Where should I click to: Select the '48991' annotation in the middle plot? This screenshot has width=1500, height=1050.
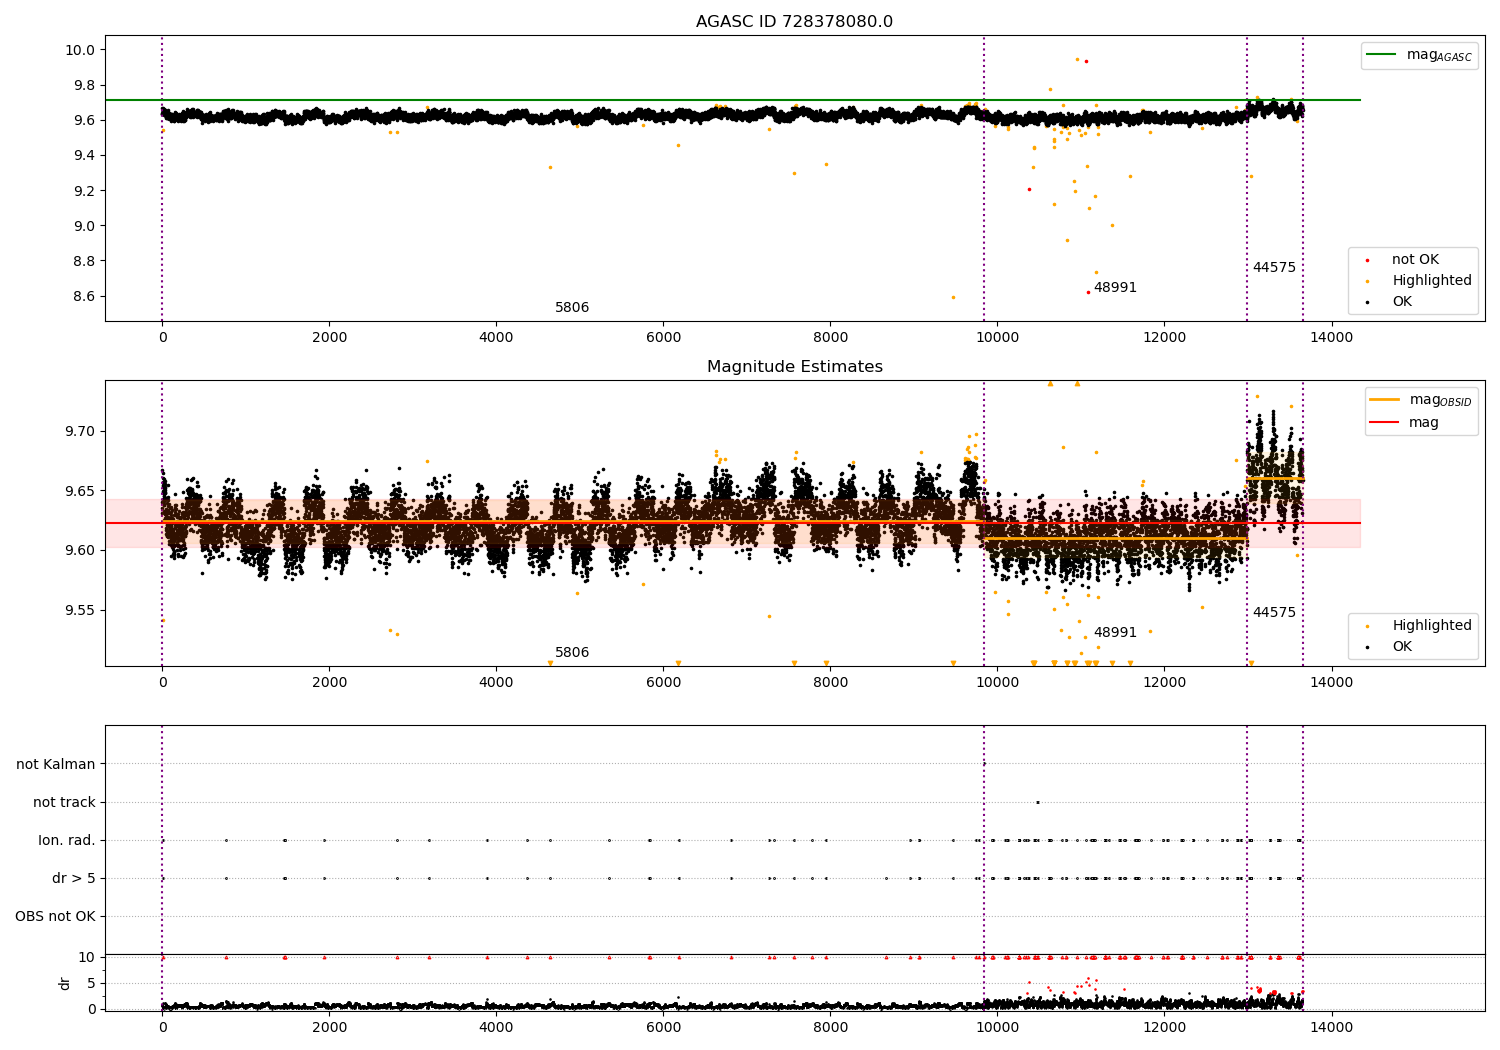click(x=1115, y=633)
